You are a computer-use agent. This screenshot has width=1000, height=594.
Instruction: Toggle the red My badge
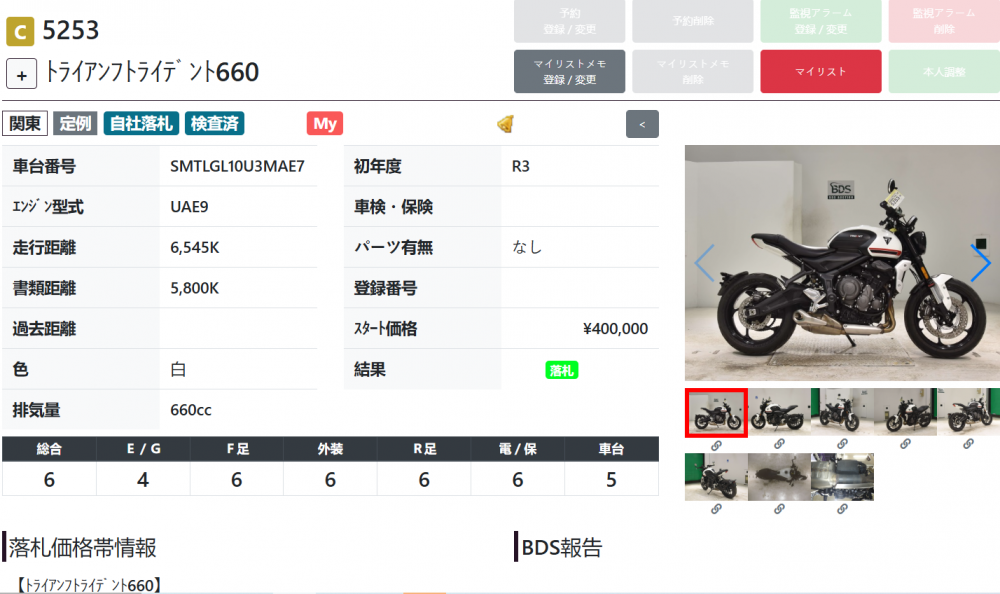325,123
